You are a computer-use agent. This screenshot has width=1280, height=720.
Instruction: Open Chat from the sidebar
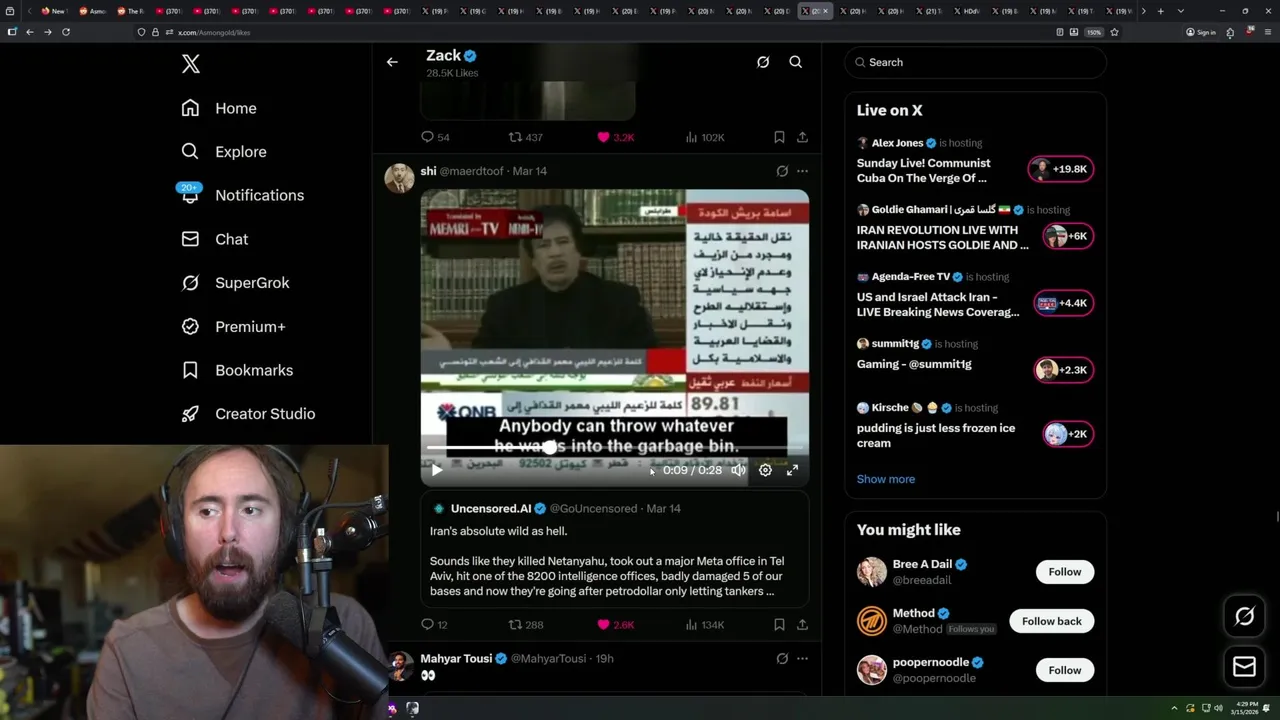pos(214,239)
